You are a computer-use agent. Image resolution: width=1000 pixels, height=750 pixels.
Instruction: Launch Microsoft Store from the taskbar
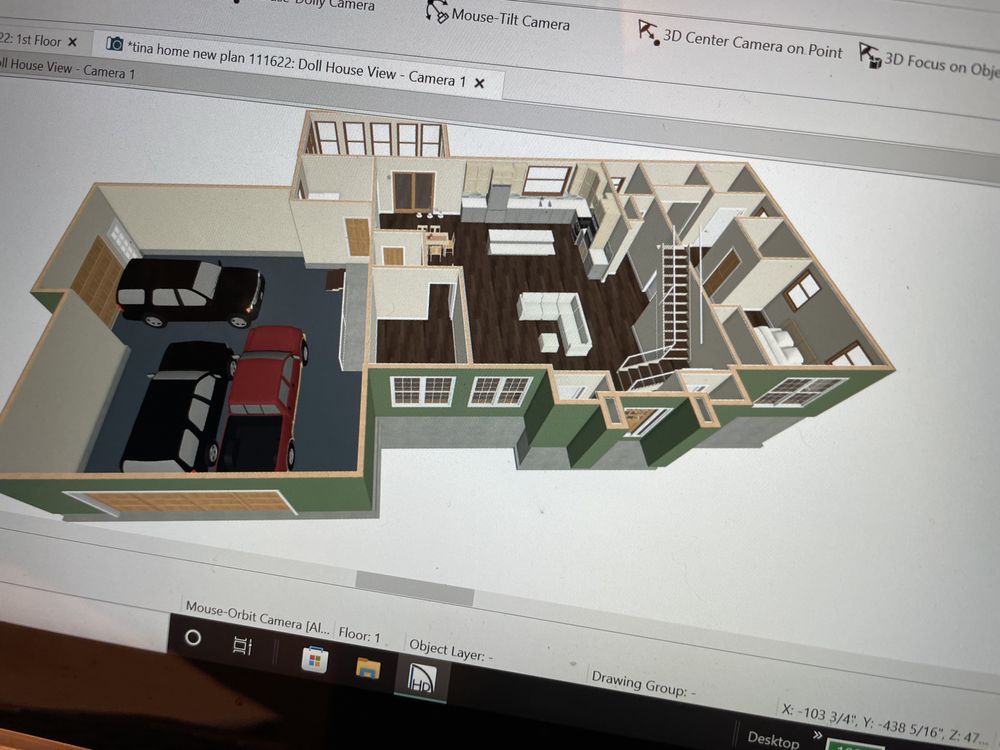pyautogui.click(x=314, y=659)
